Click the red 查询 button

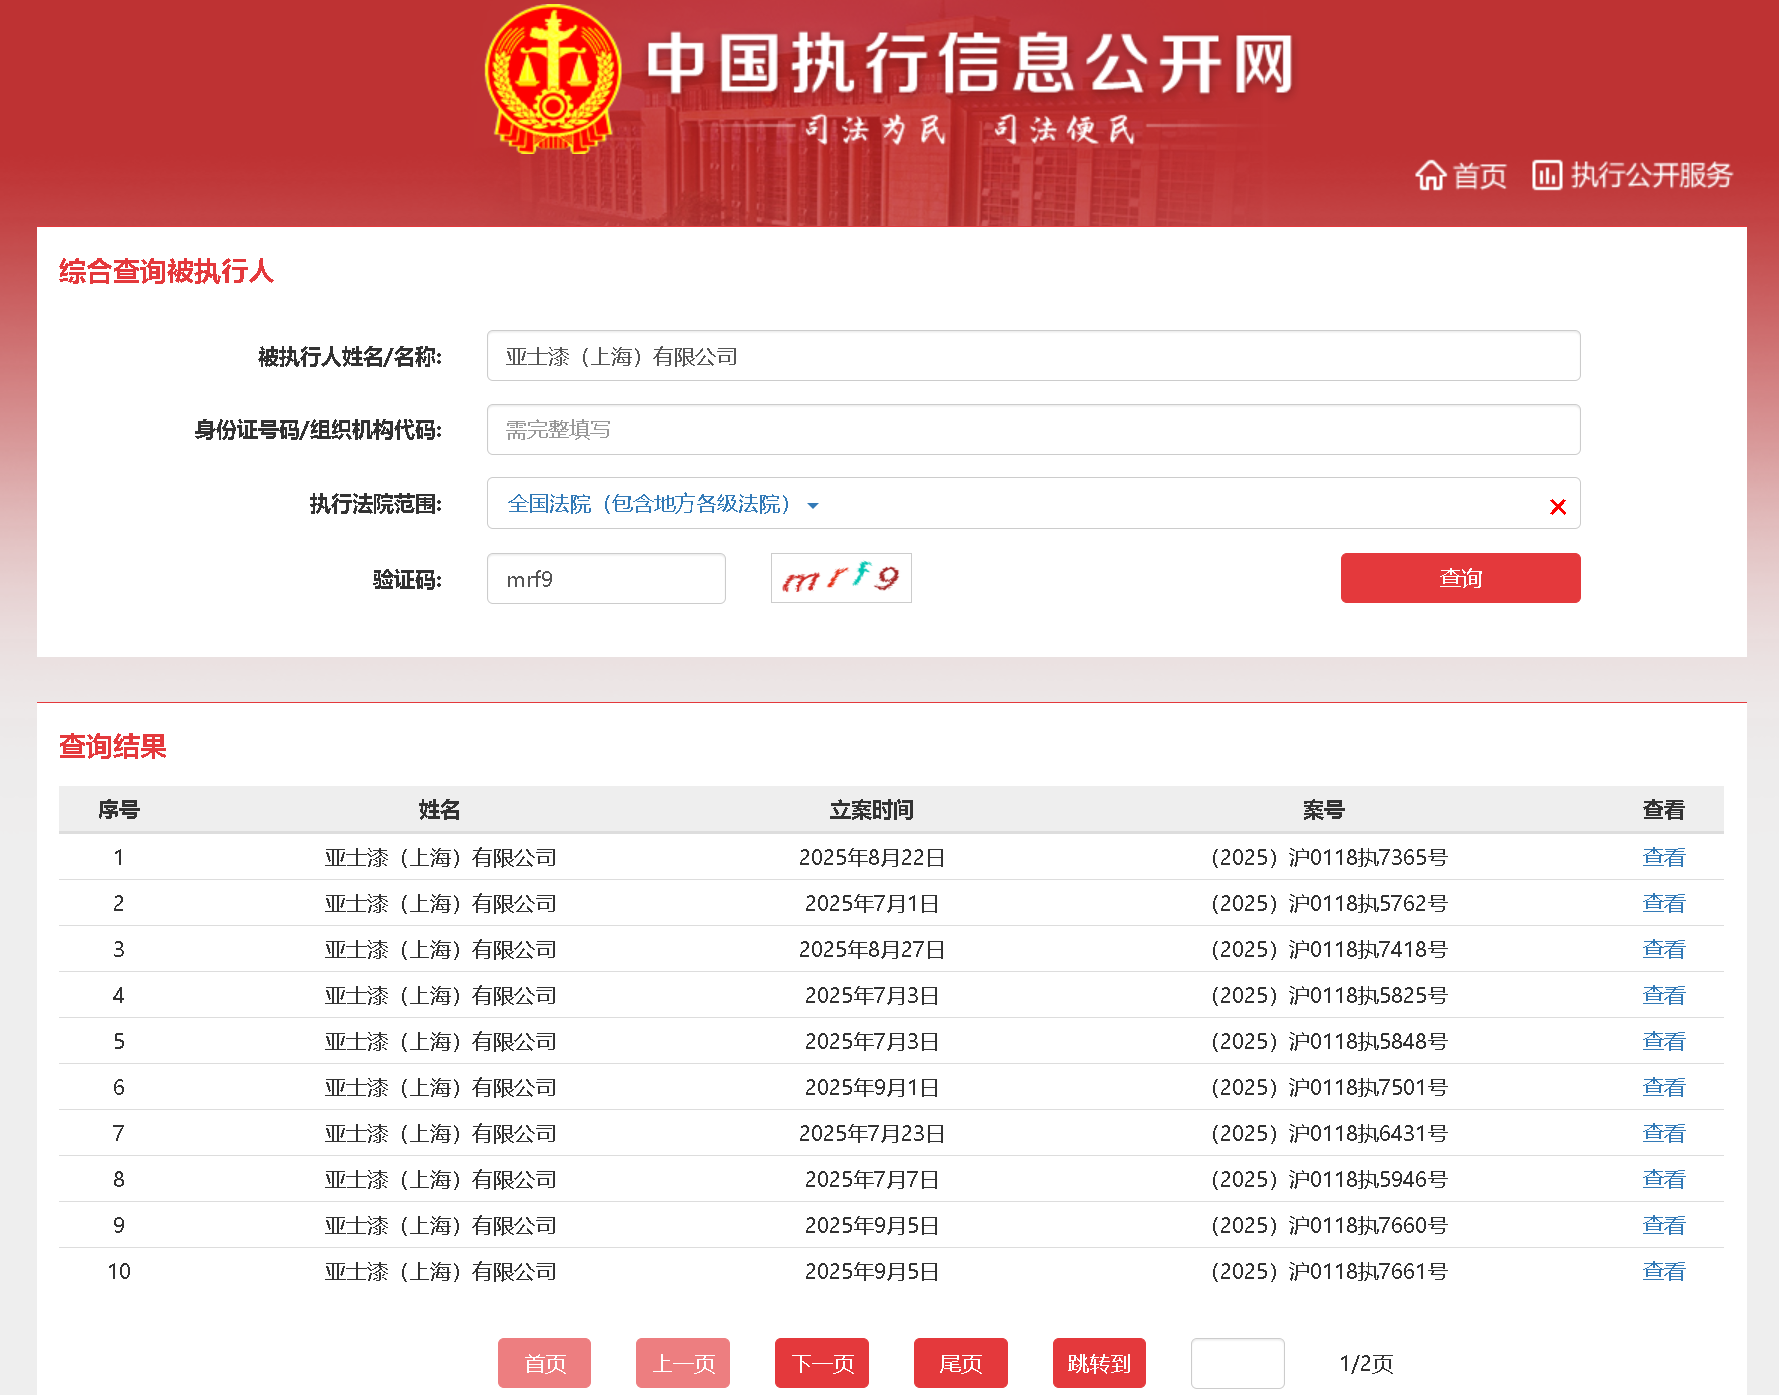tap(1460, 578)
